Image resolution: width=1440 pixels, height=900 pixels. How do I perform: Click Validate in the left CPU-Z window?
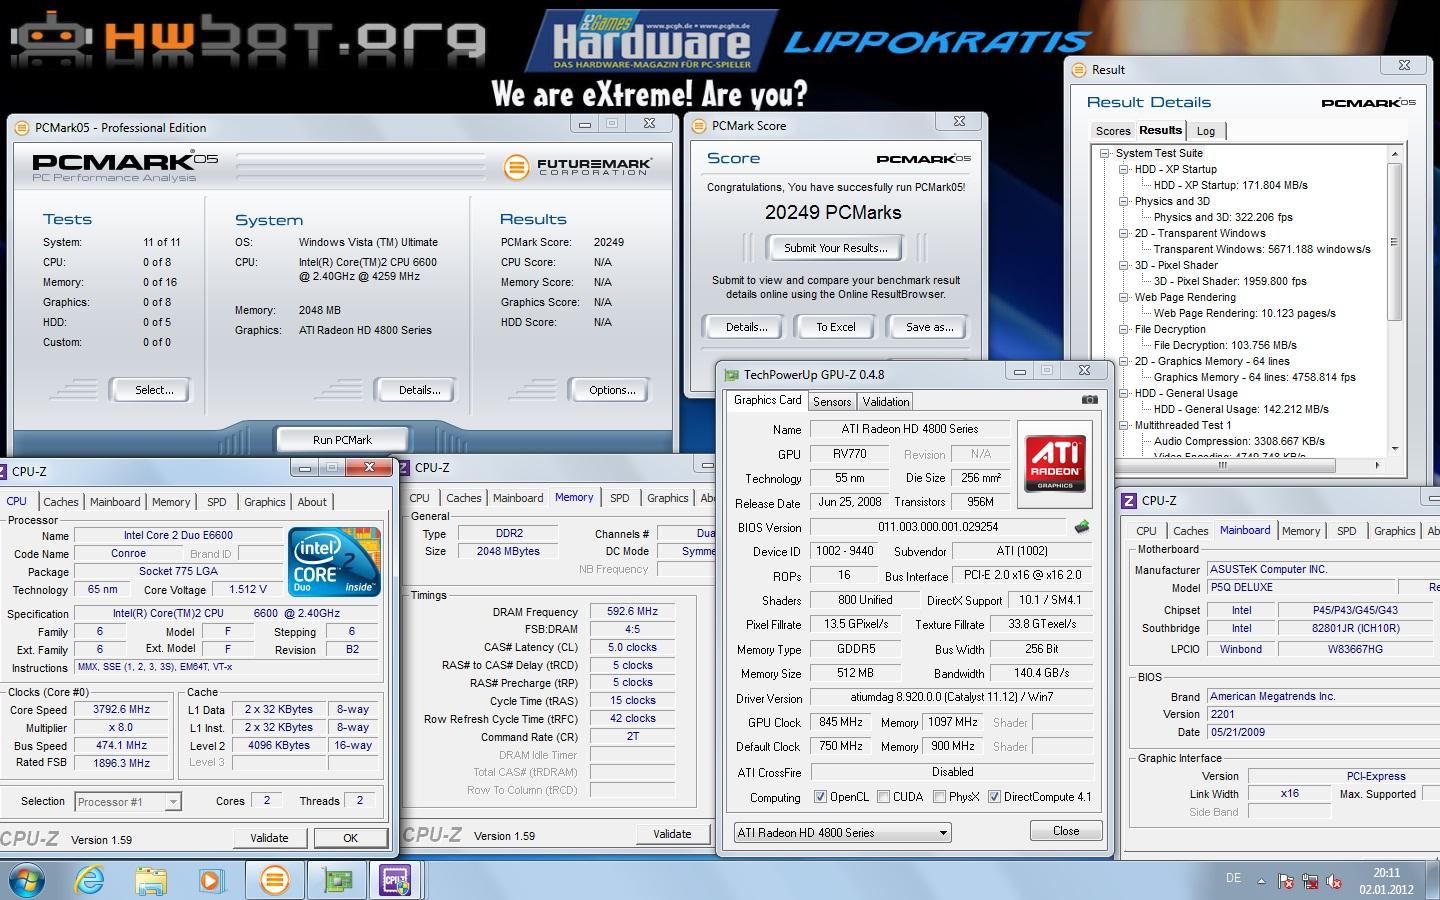(269, 838)
